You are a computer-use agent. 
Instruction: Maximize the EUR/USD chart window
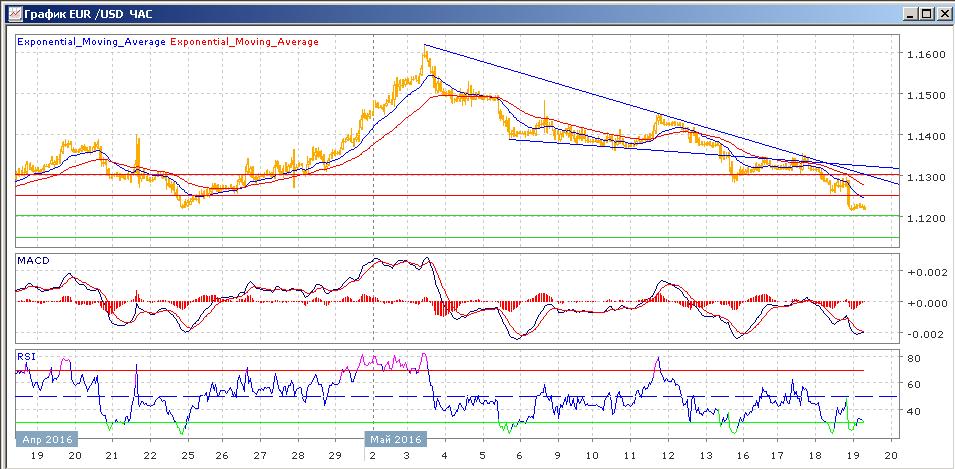925,13
